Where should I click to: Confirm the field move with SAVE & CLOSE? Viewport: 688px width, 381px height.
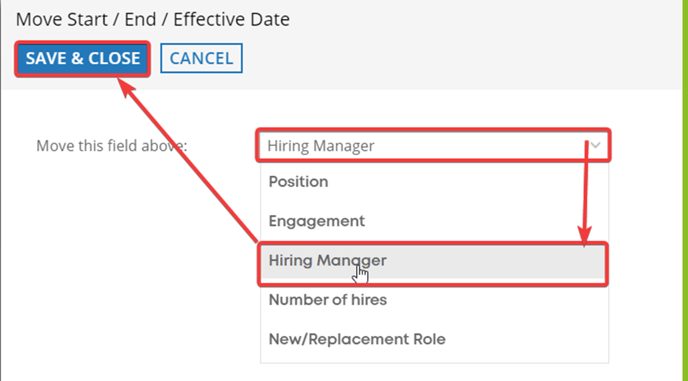(x=82, y=59)
